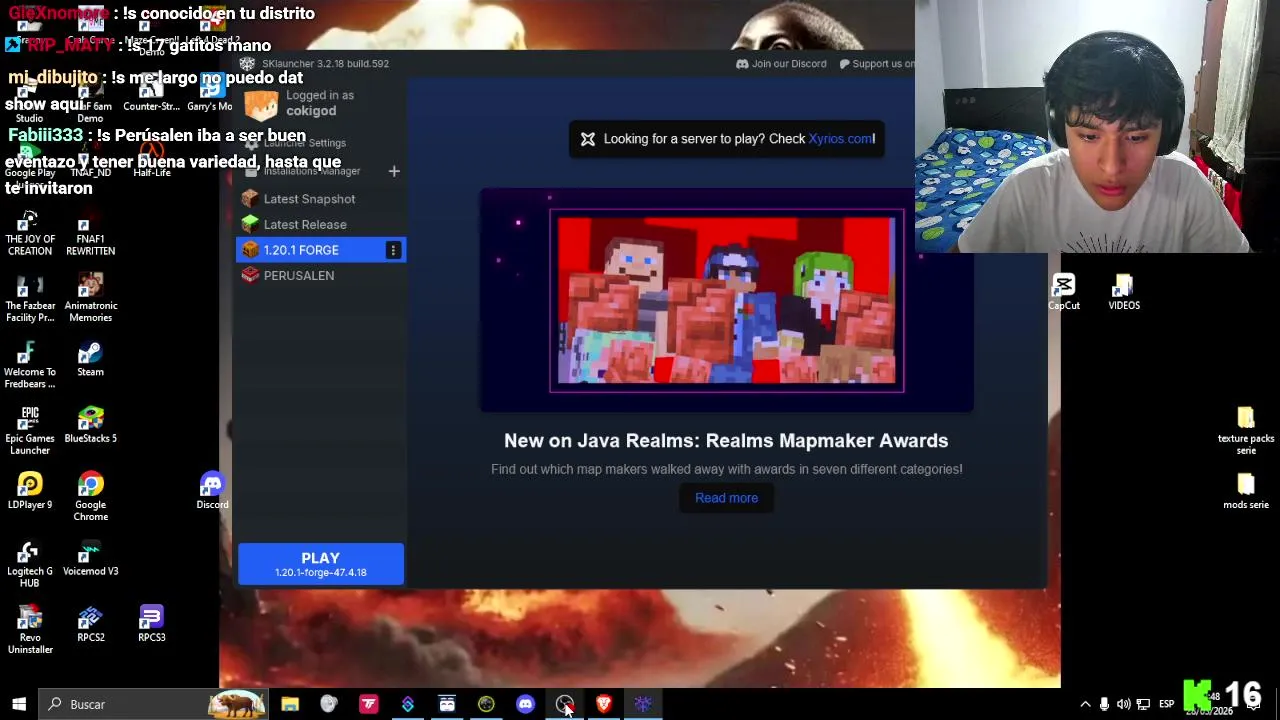Open File Explorer from the taskbar

coord(290,704)
